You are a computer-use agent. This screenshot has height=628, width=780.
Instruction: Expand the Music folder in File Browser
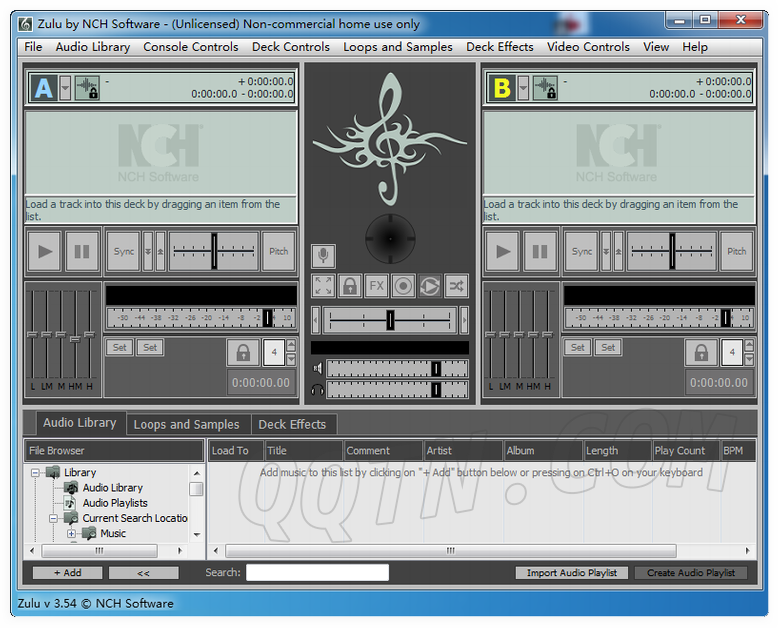[72, 534]
